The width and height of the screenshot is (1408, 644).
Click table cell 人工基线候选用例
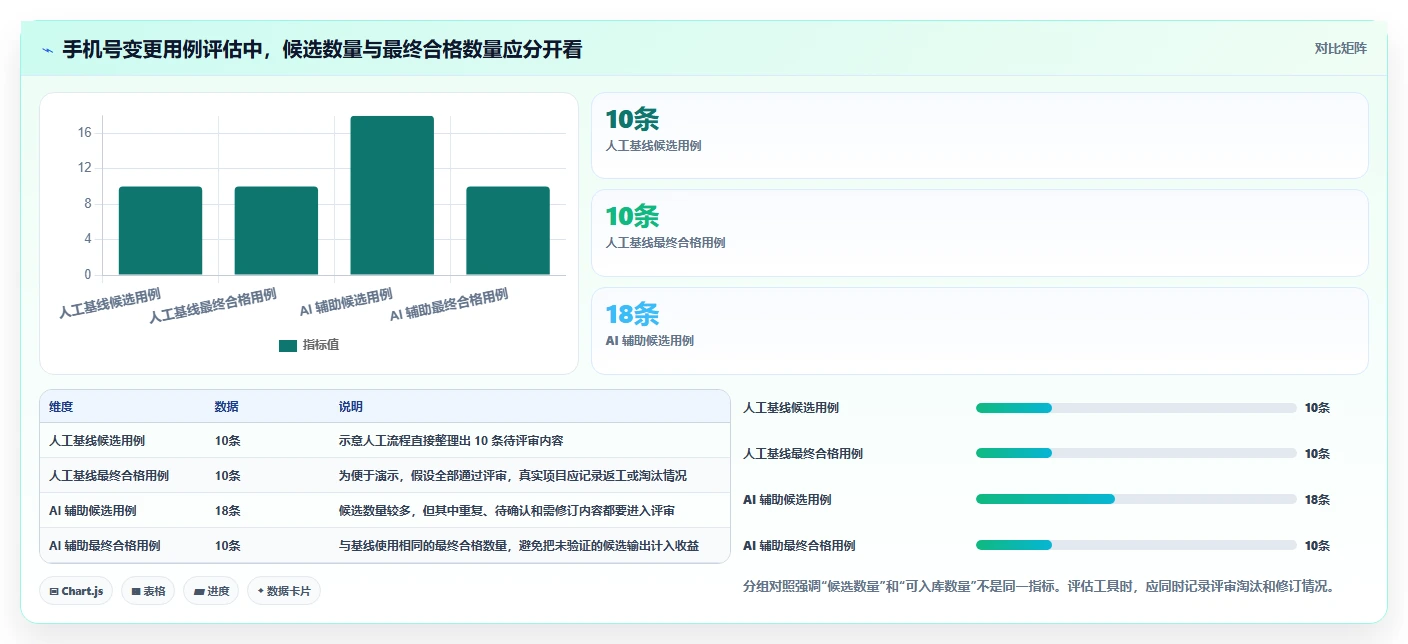pos(97,441)
